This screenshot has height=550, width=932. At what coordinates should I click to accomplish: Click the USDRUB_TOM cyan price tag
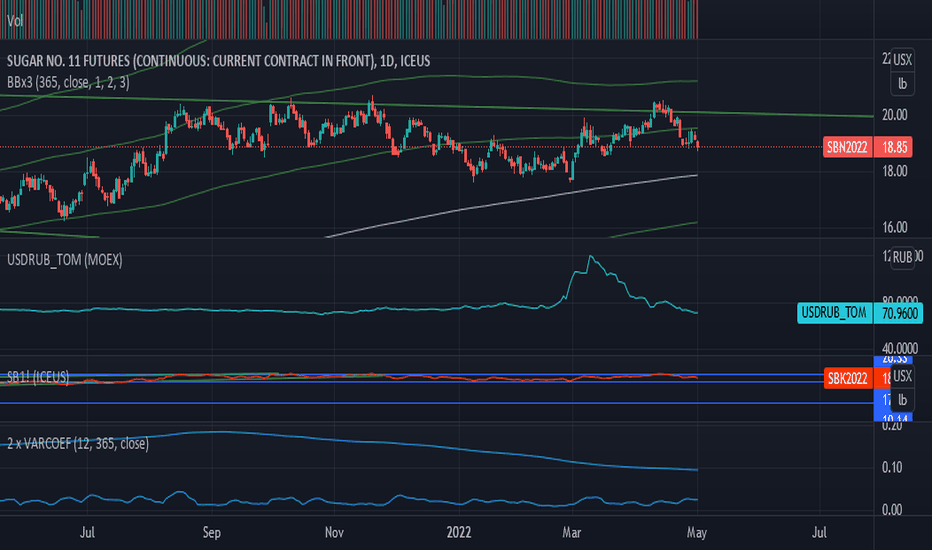click(835, 313)
